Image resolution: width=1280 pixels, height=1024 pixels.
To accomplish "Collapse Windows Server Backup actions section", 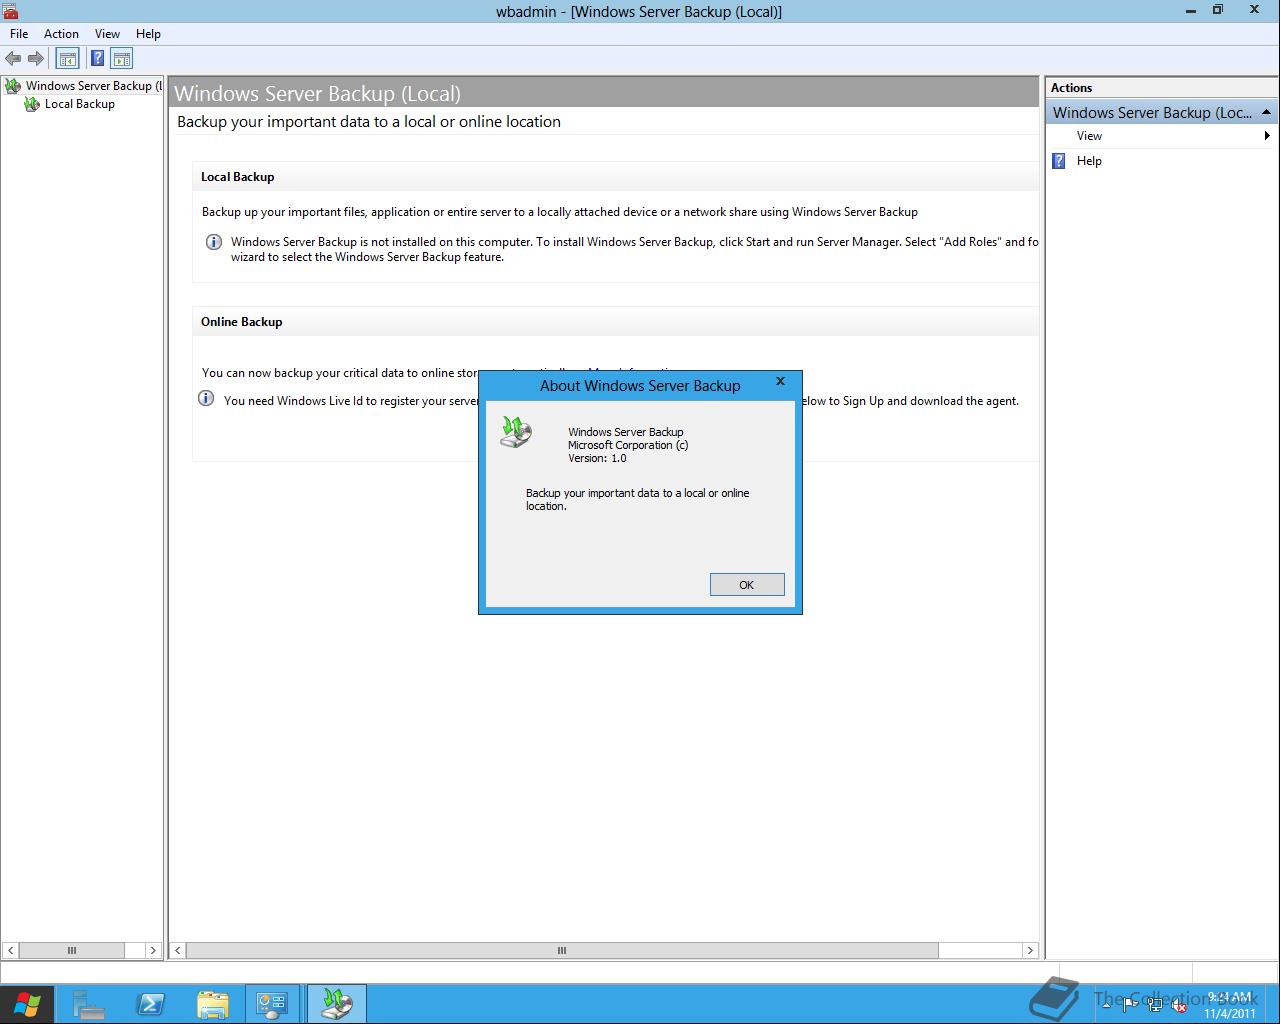I will (x=1266, y=112).
